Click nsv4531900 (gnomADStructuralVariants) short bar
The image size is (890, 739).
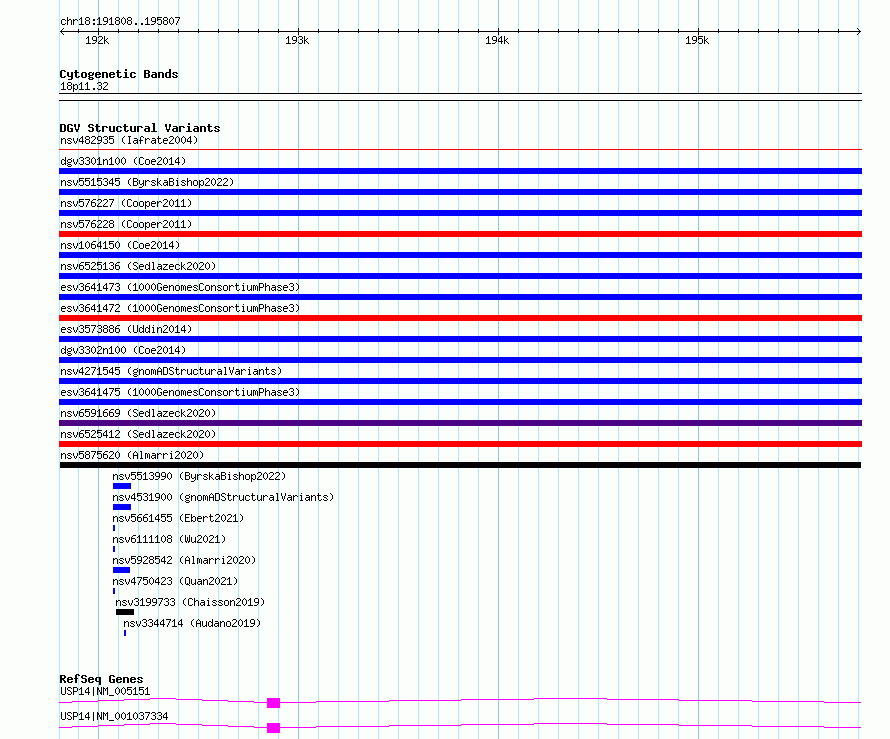[x=122, y=507]
